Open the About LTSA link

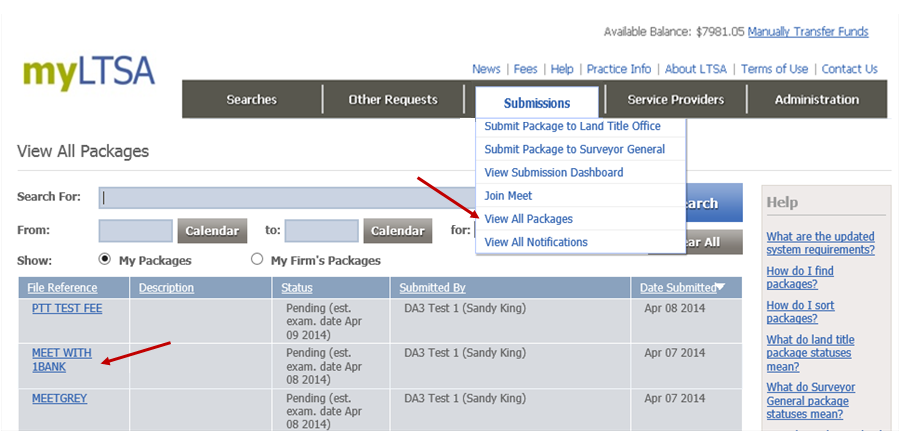tap(696, 69)
